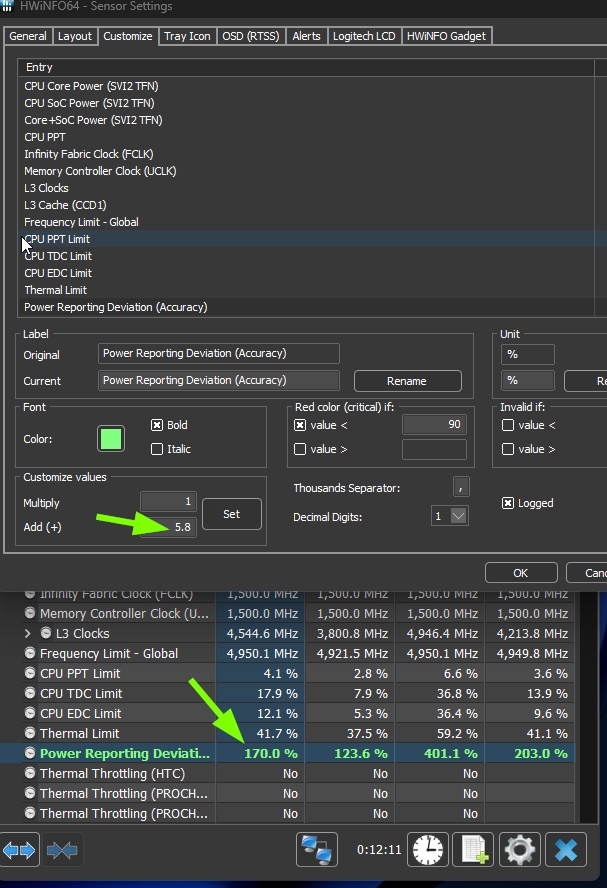Click the green font Color swatch
This screenshot has height=888, width=607.
[x=110, y=439]
